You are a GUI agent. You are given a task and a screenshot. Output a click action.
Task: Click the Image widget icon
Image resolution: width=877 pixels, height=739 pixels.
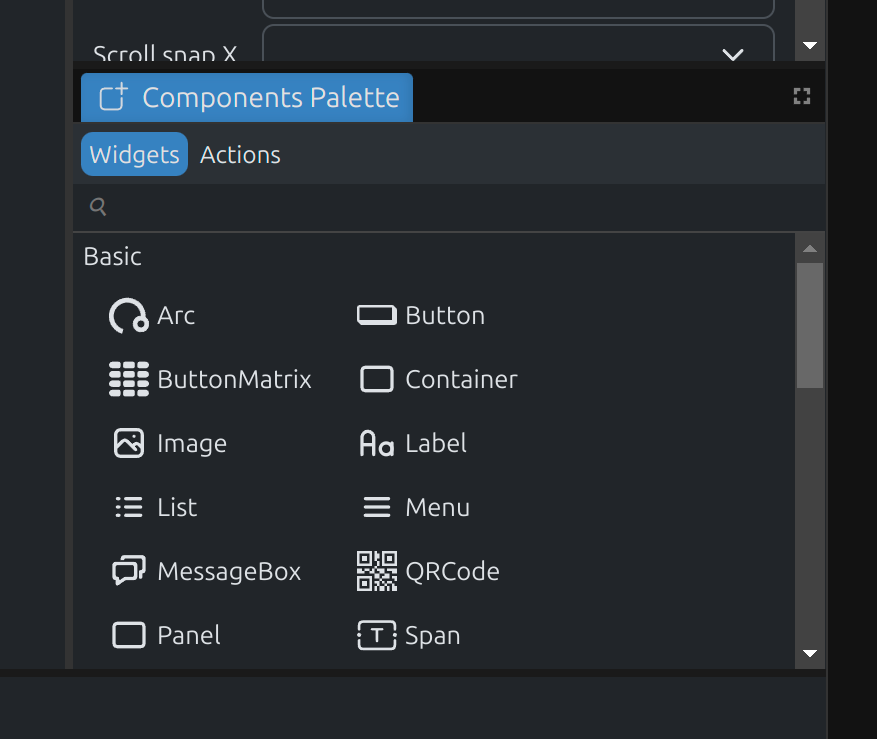click(x=129, y=444)
